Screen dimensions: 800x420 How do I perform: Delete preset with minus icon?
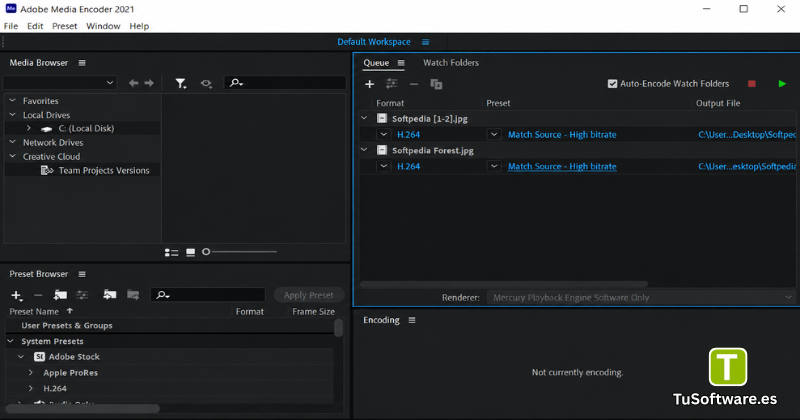click(x=38, y=295)
